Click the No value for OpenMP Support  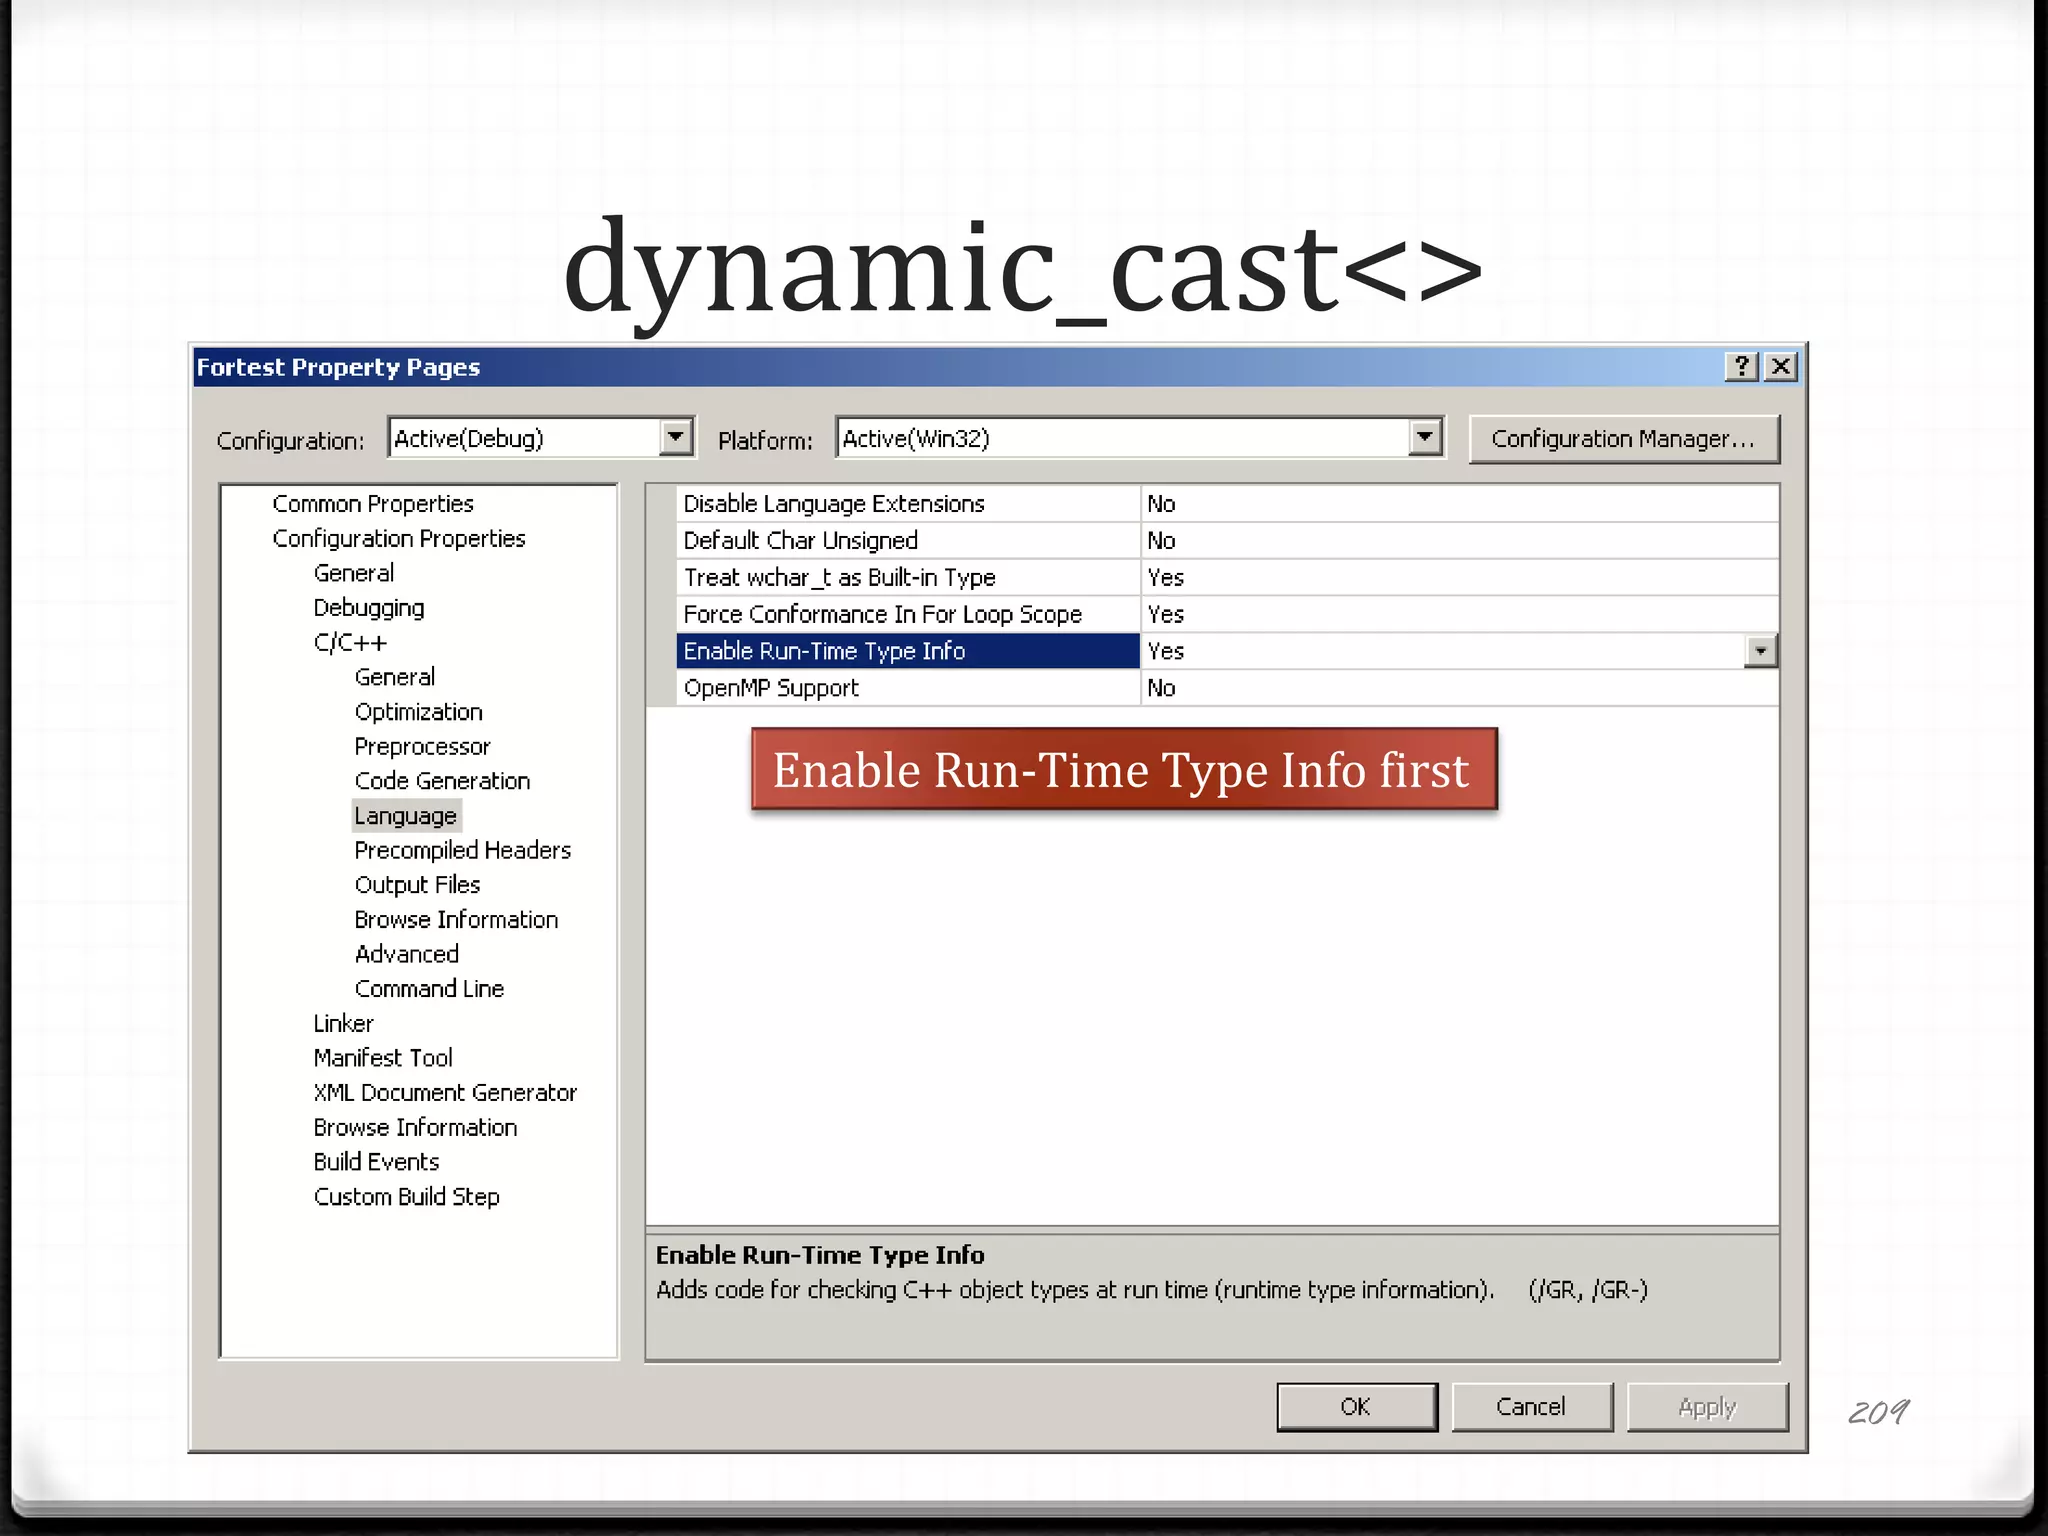click(1460, 688)
